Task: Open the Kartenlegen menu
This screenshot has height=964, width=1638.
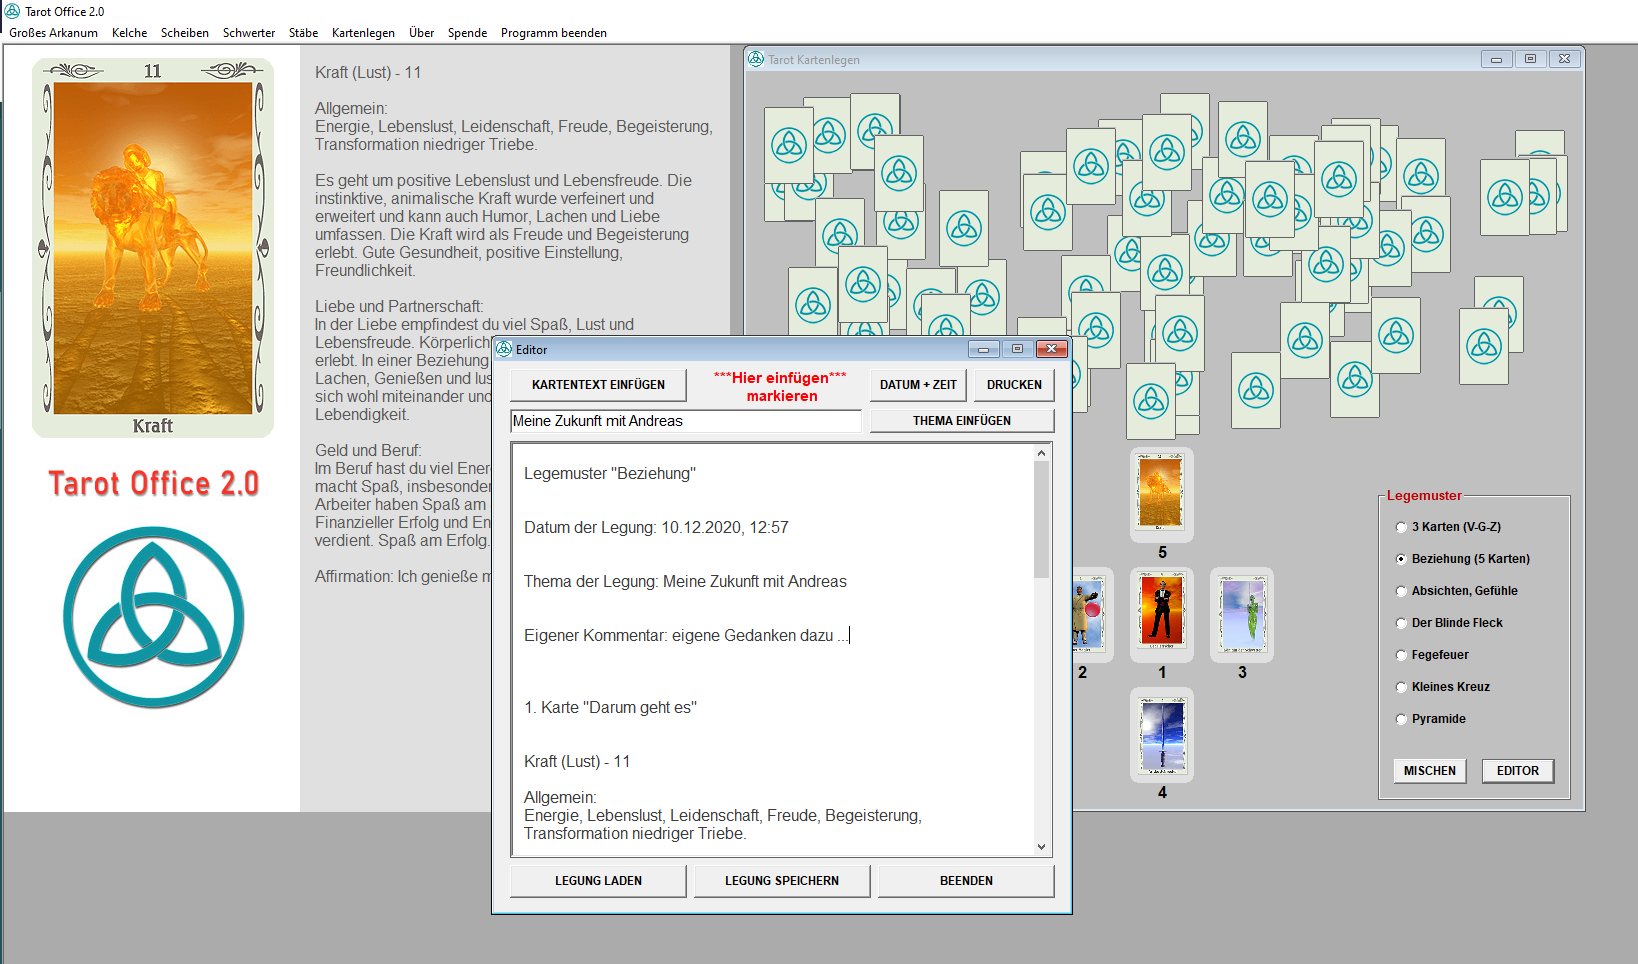Action: coord(363,33)
